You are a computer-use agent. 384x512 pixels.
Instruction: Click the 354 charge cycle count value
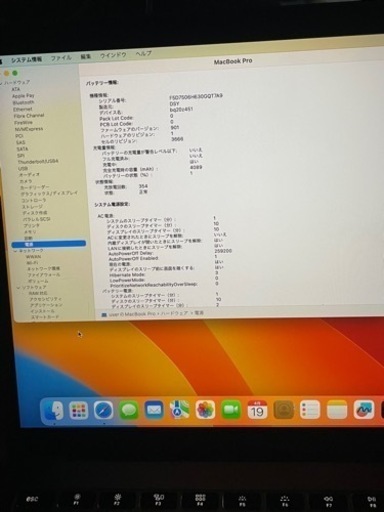(143, 186)
